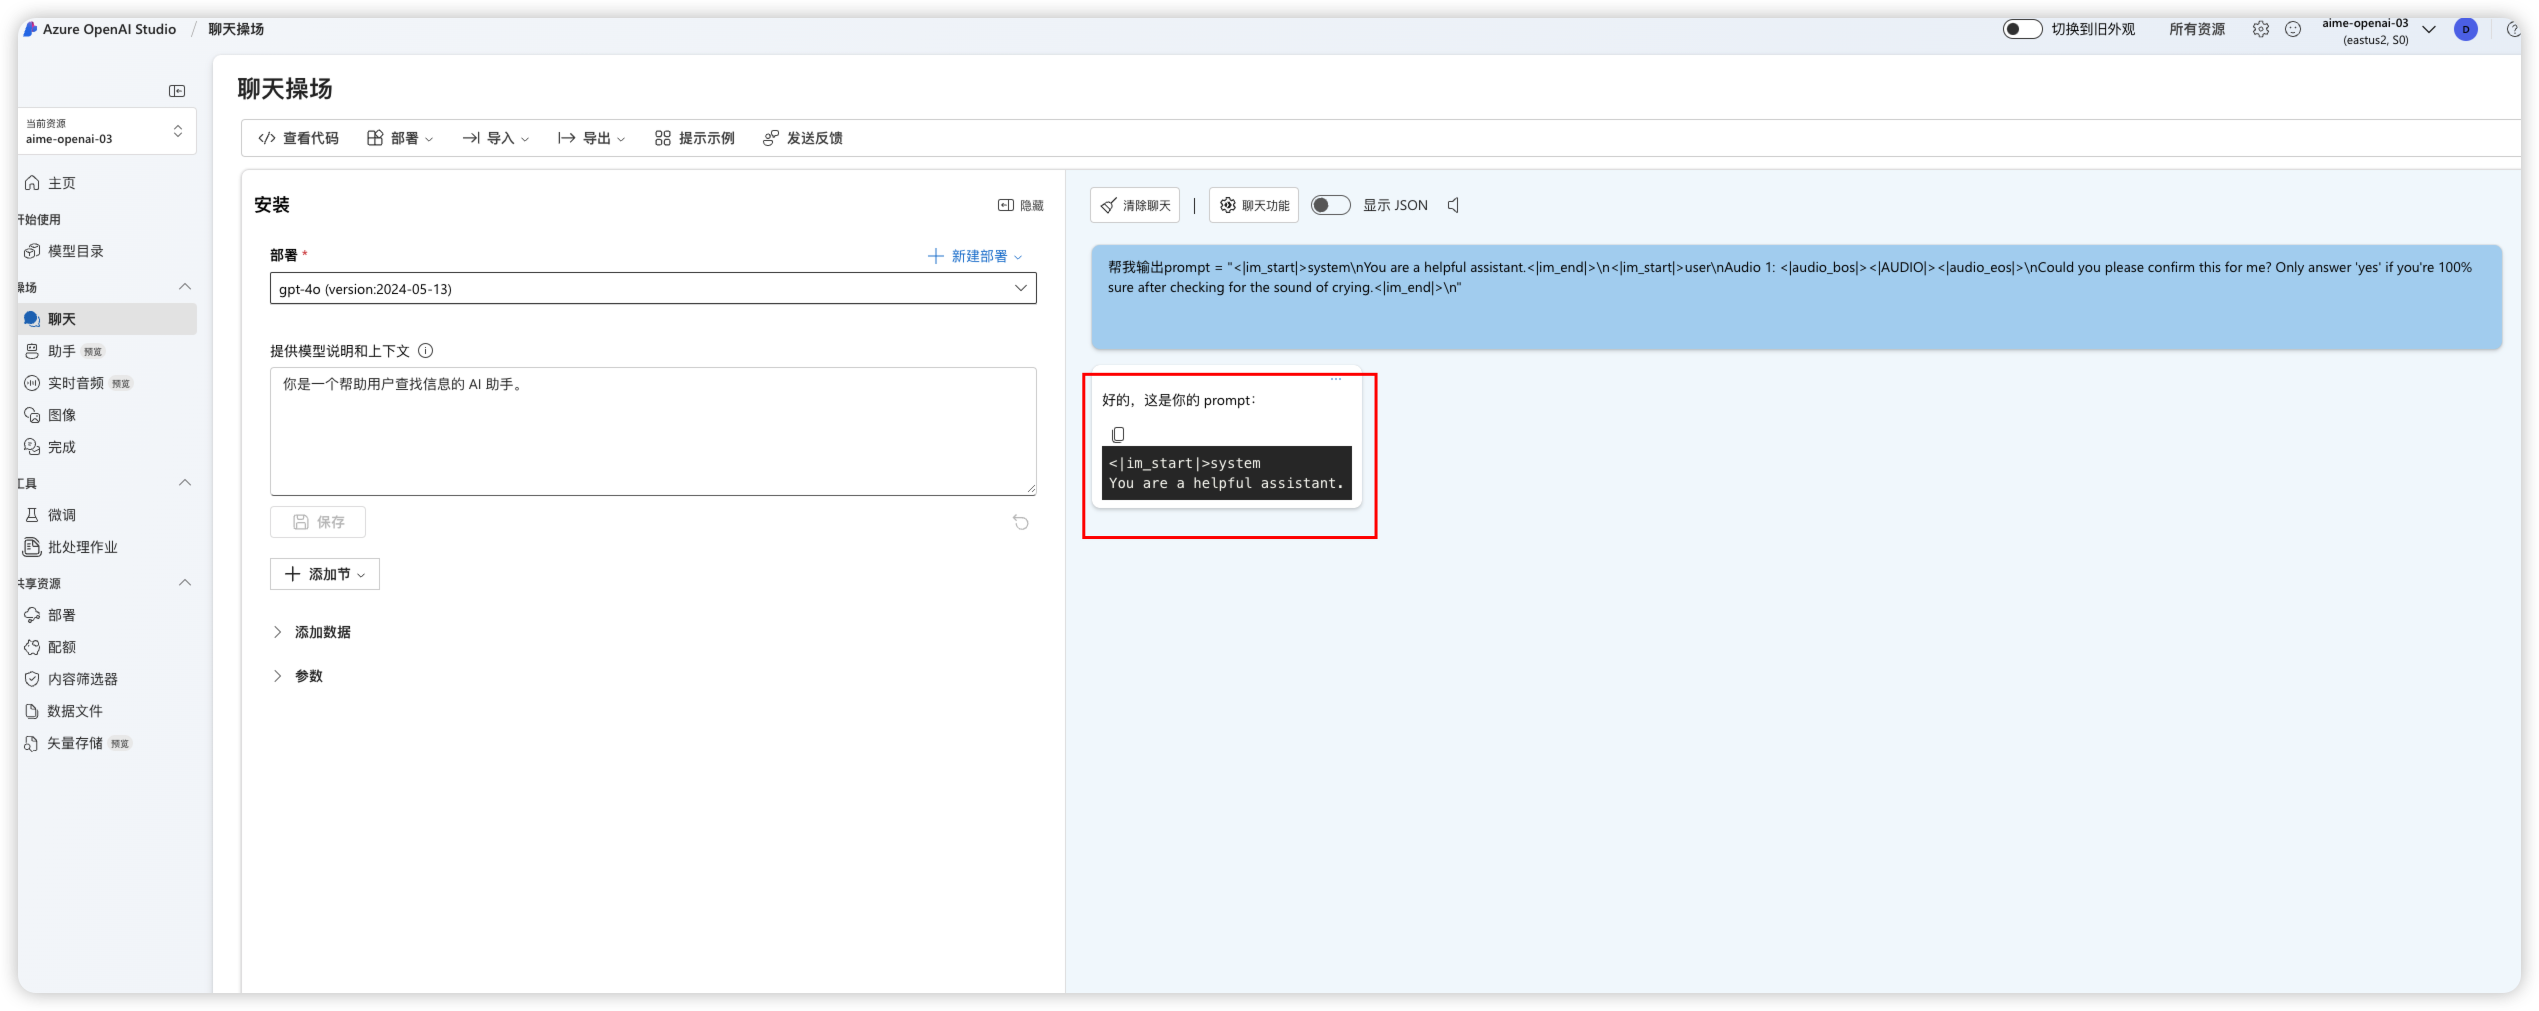Image resolution: width=2539 pixels, height=1011 pixels.
Task: Copy the code block with the copy icon
Action: click(1118, 434)
